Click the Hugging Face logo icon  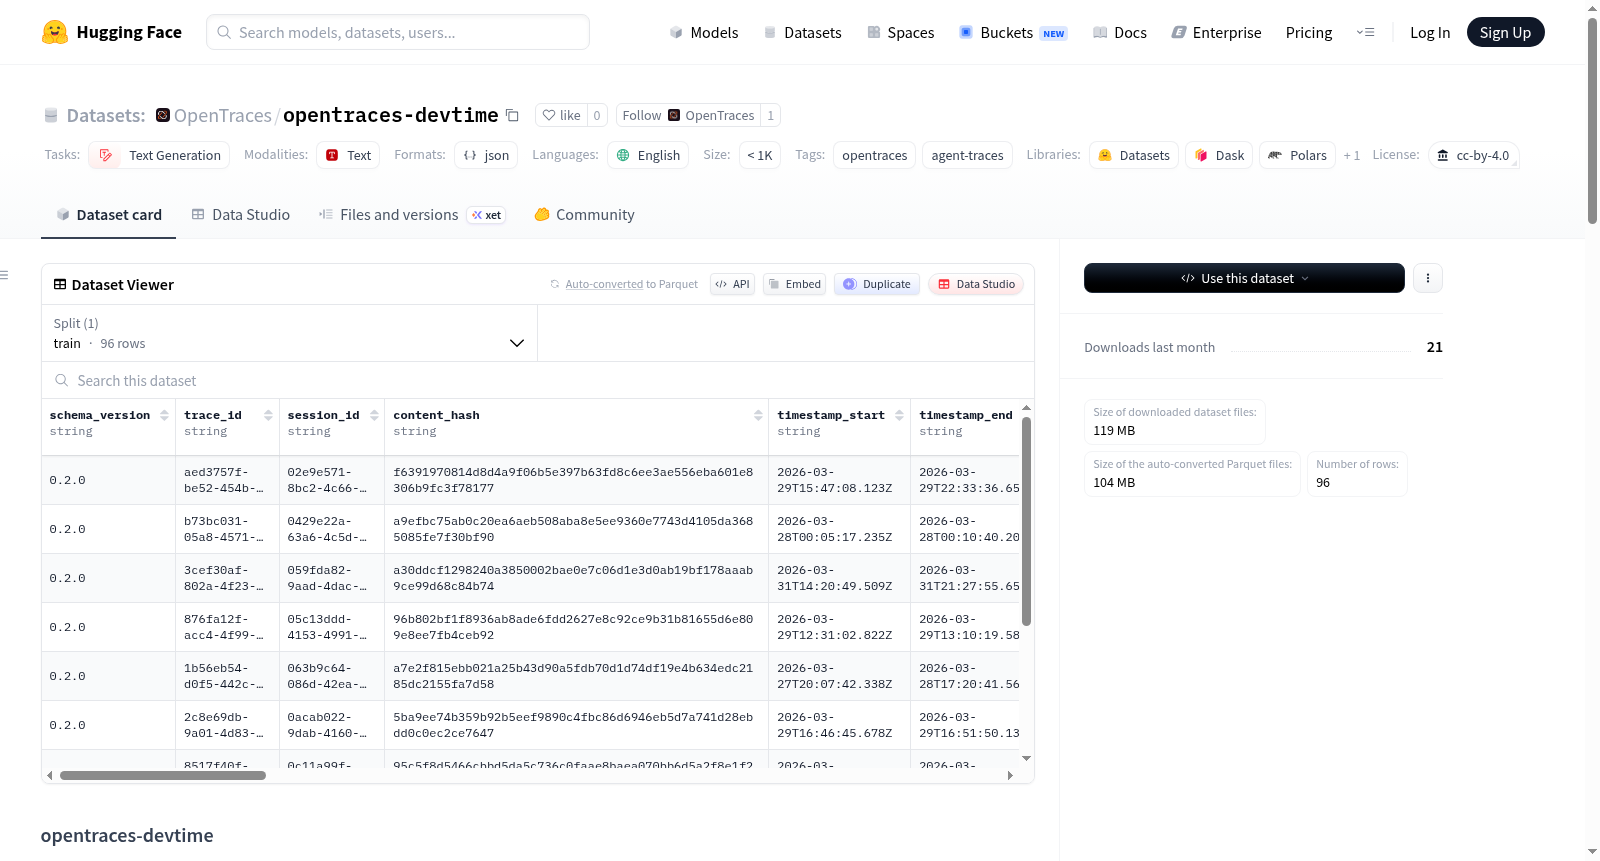55,32
